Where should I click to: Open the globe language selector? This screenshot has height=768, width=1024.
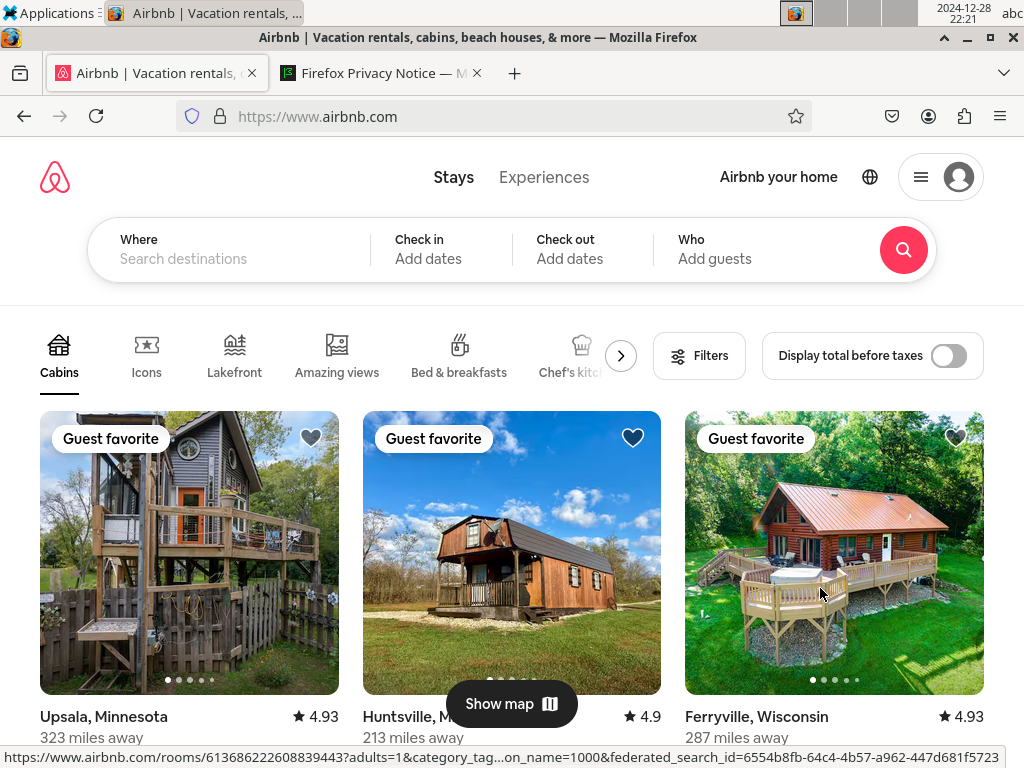pos(869,177)
